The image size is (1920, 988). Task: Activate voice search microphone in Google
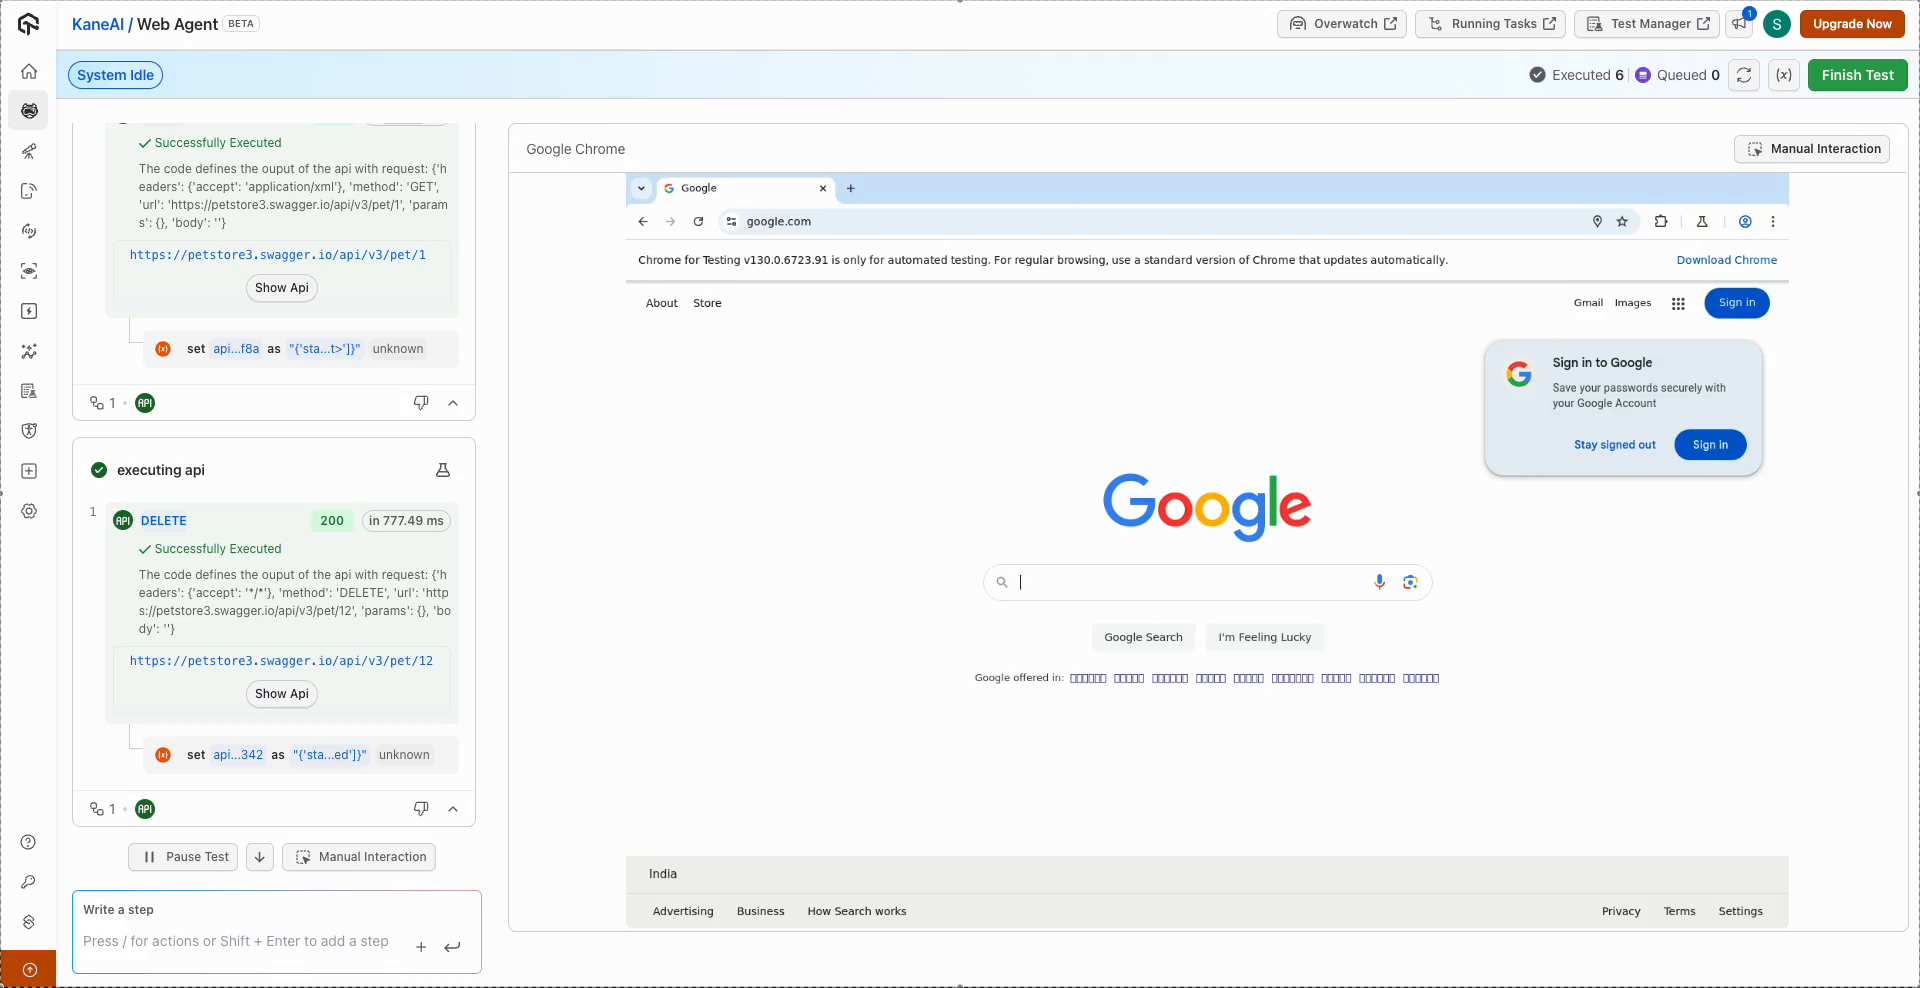pos(1380,581)
